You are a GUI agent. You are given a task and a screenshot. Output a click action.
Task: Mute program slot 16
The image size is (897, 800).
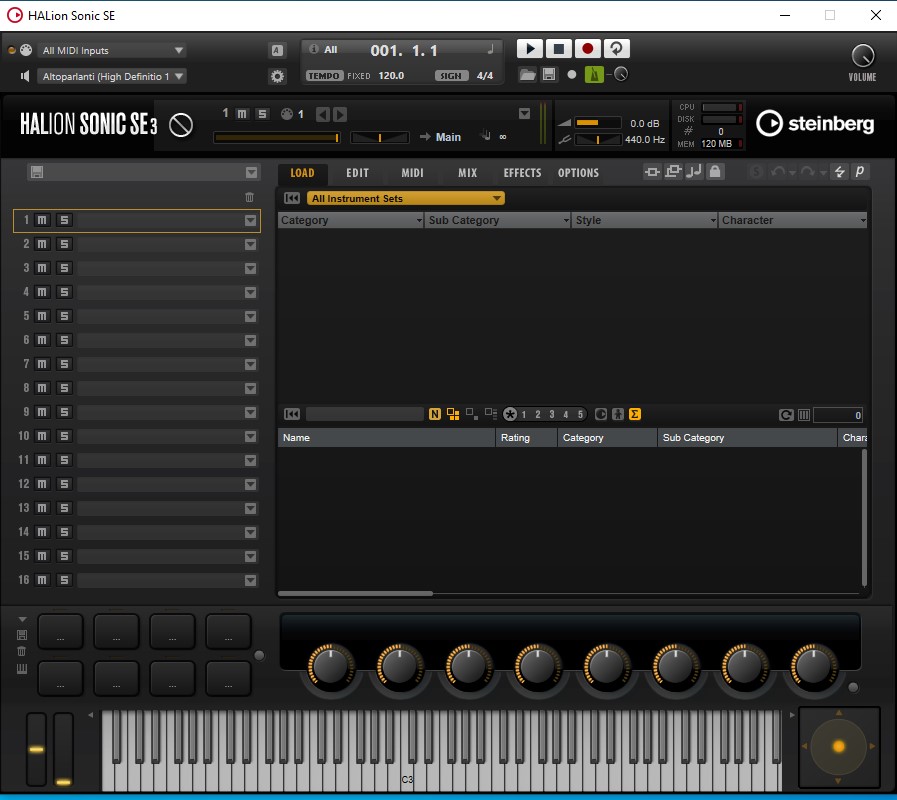tap(42, 580)
